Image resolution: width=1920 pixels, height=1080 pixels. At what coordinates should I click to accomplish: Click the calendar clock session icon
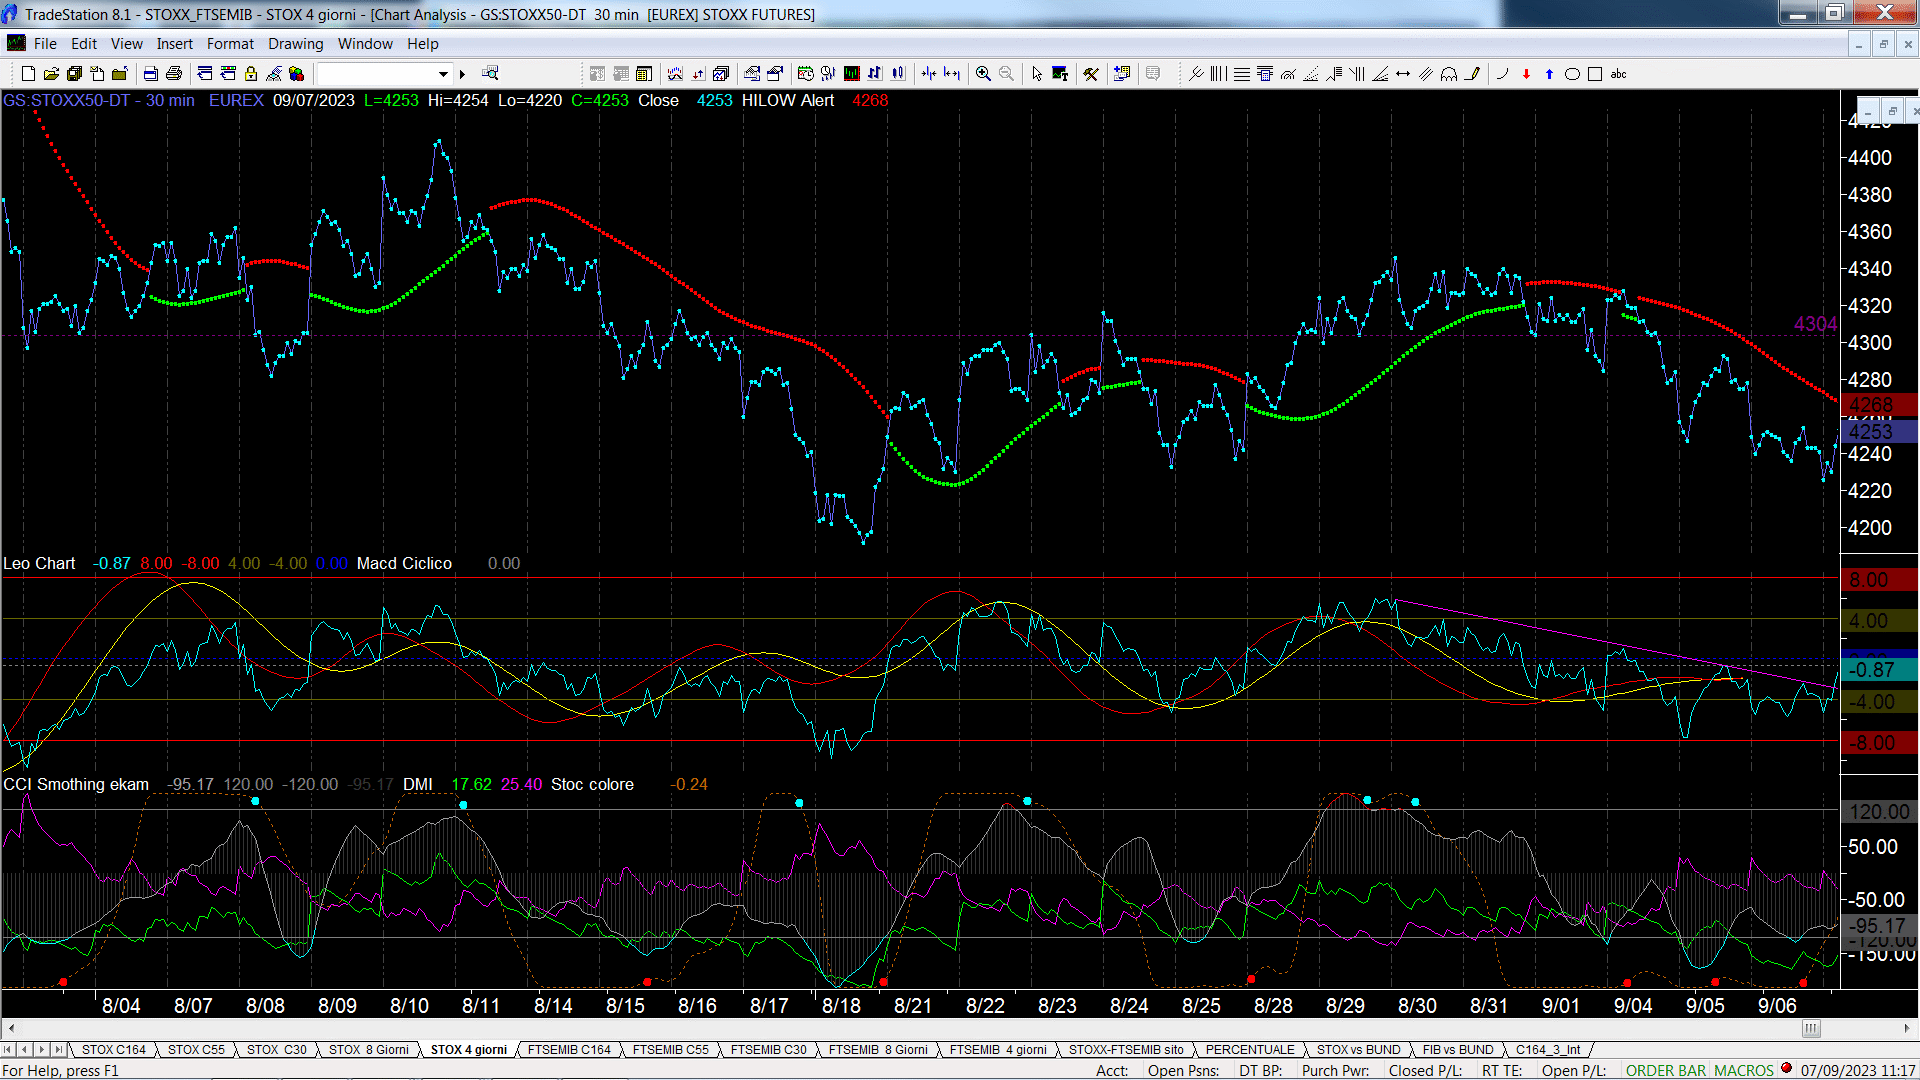[x=805, y=74]
